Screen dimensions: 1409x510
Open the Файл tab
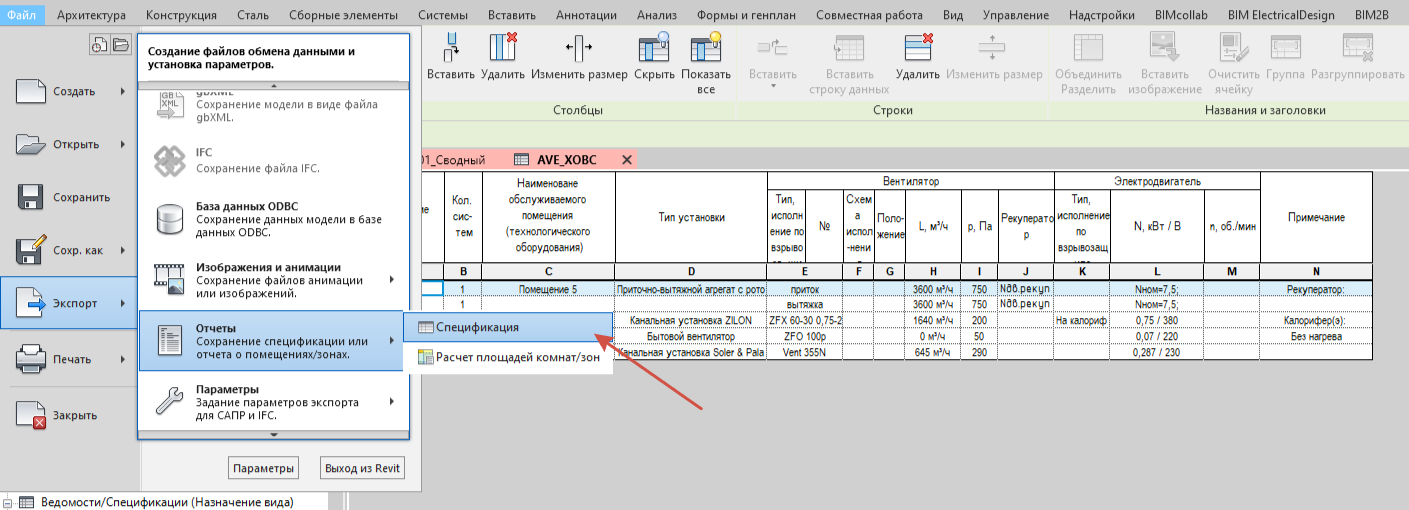21,15
